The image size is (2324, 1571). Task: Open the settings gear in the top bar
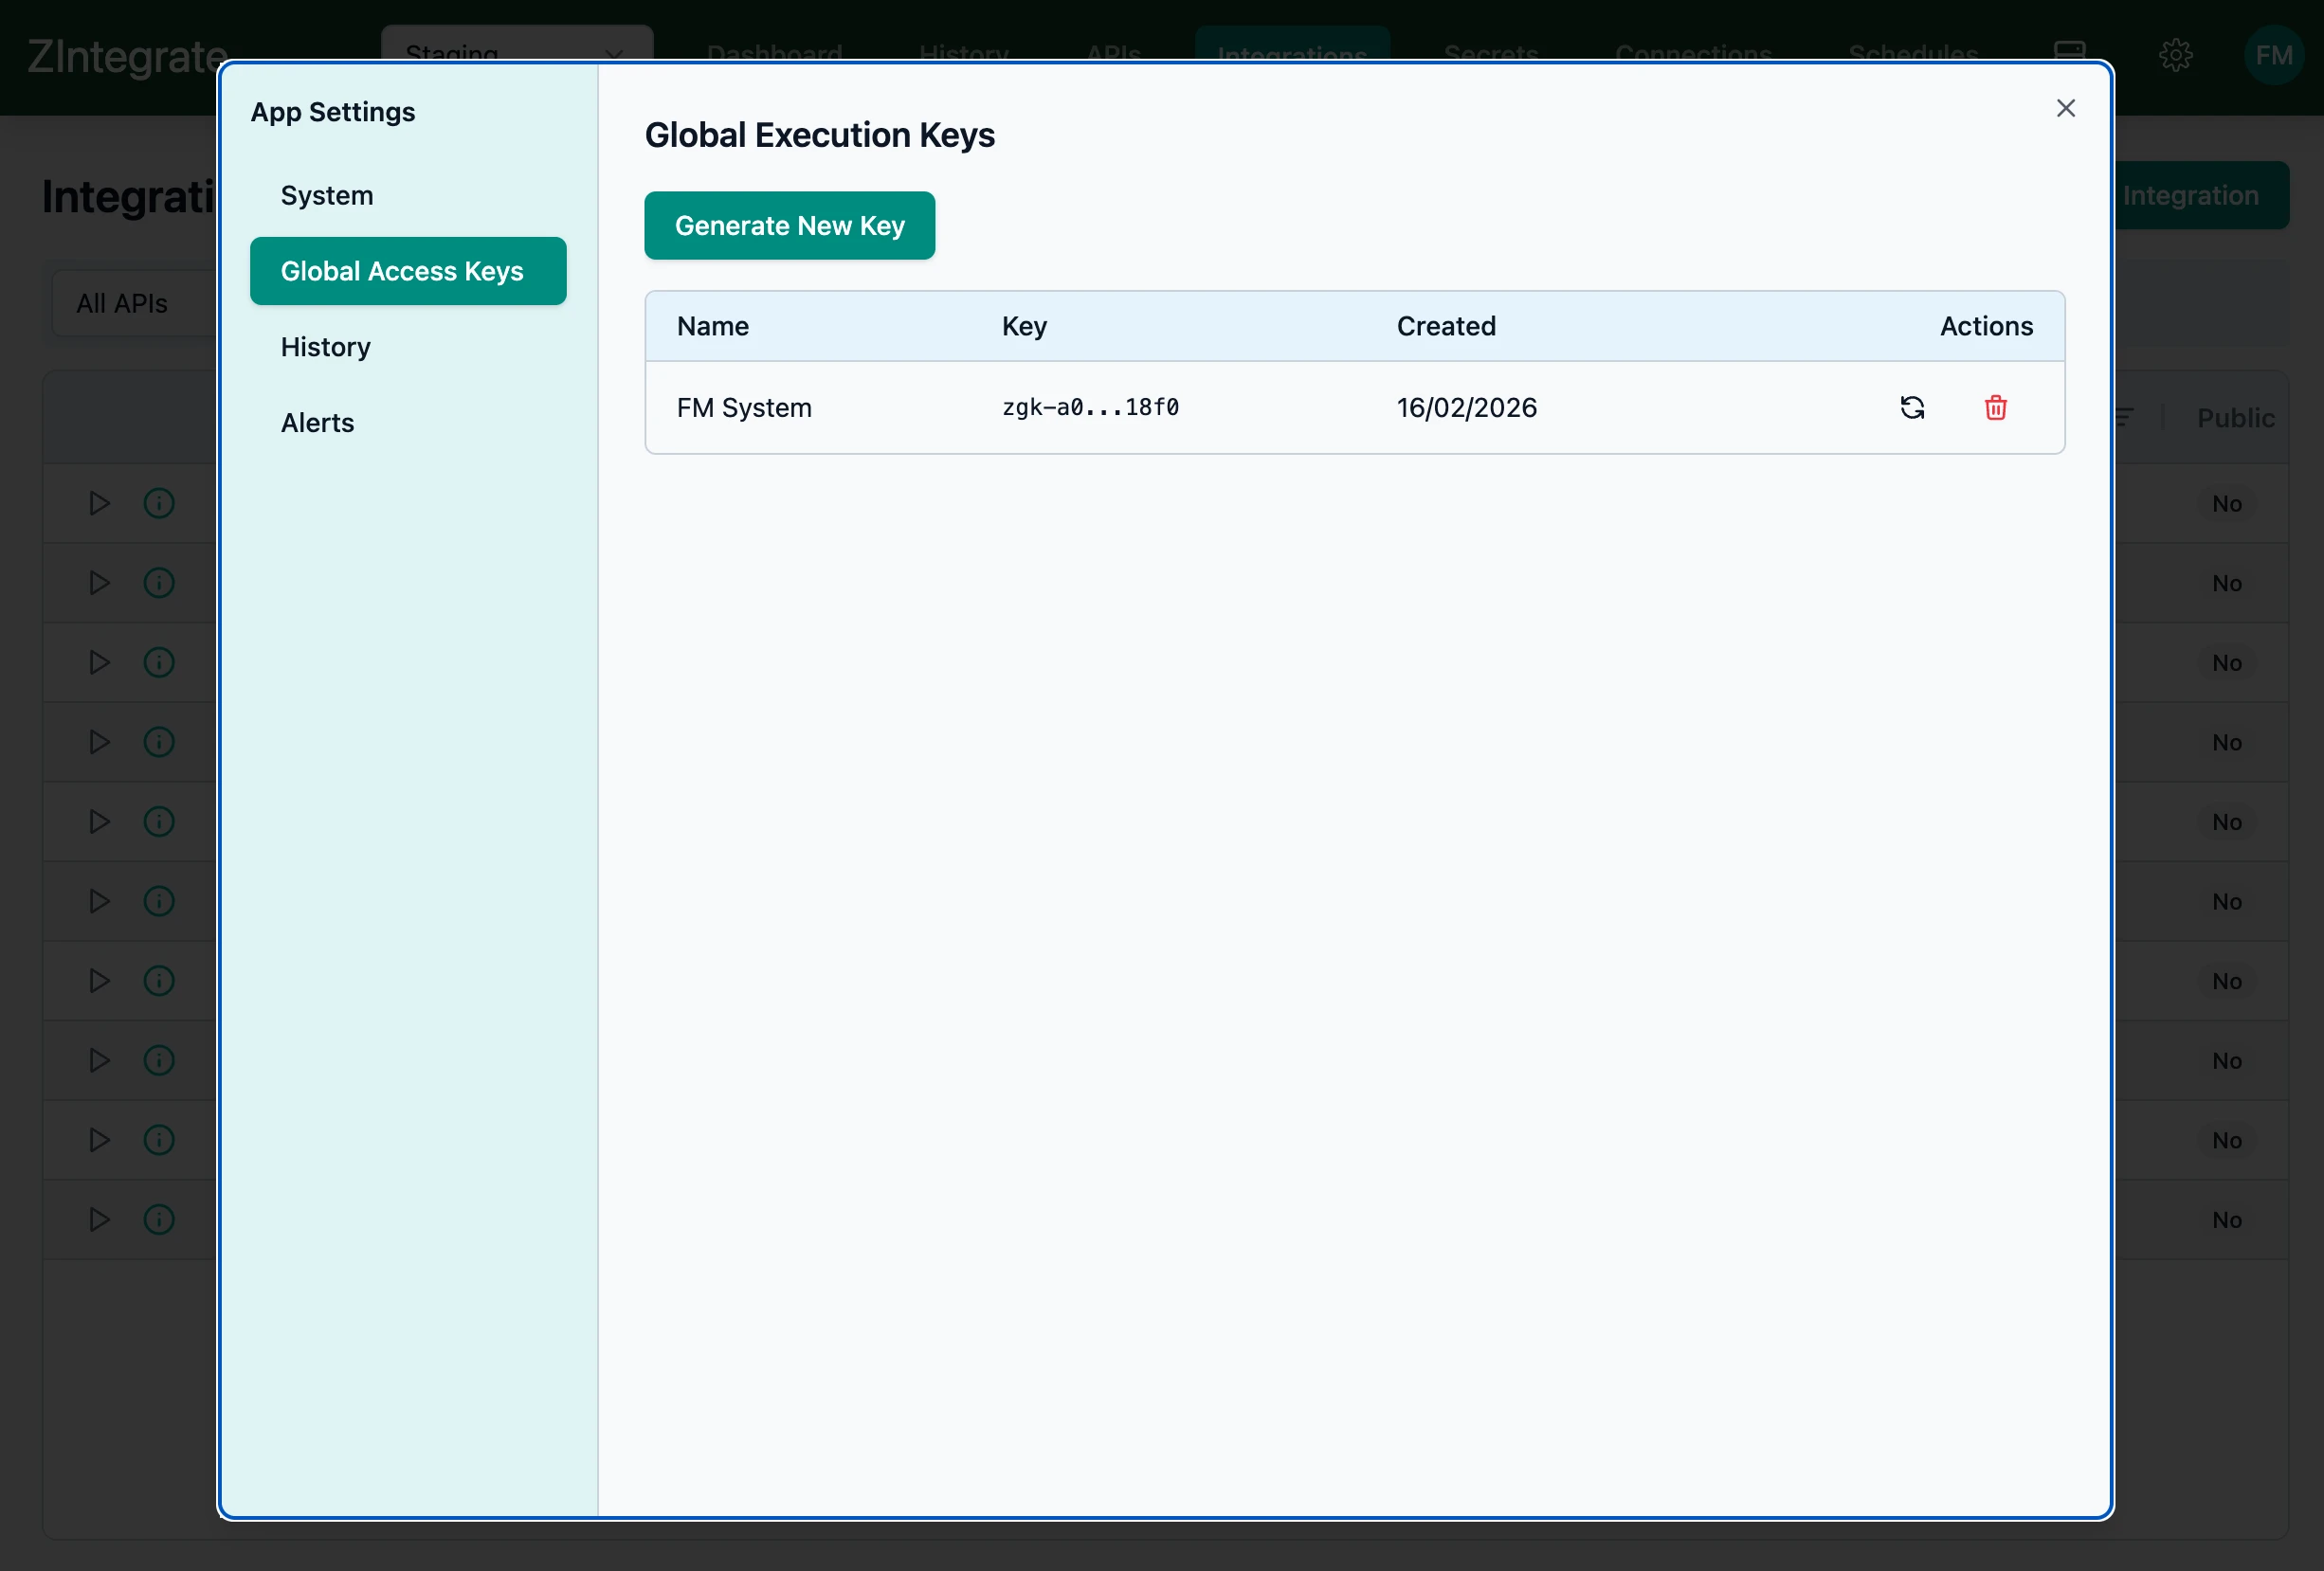[2177, 55]
